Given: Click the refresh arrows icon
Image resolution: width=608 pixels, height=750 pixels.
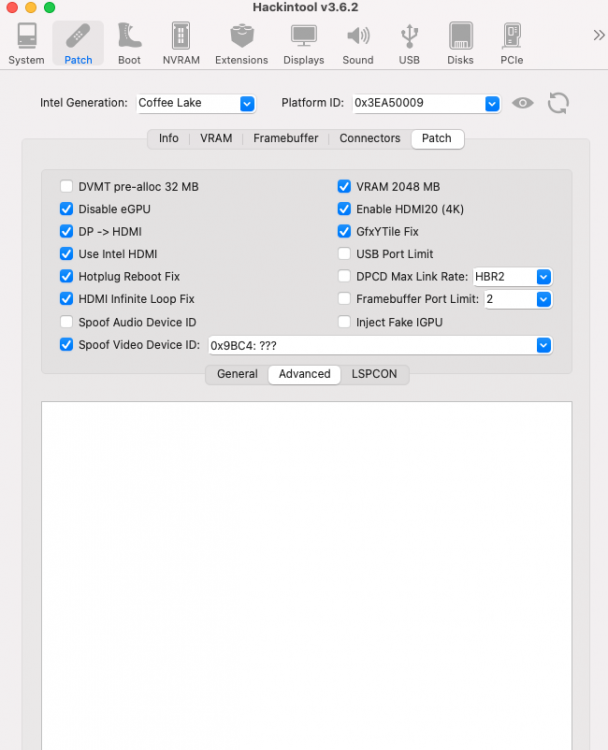Looking at the screenshot, I should 558,103.
